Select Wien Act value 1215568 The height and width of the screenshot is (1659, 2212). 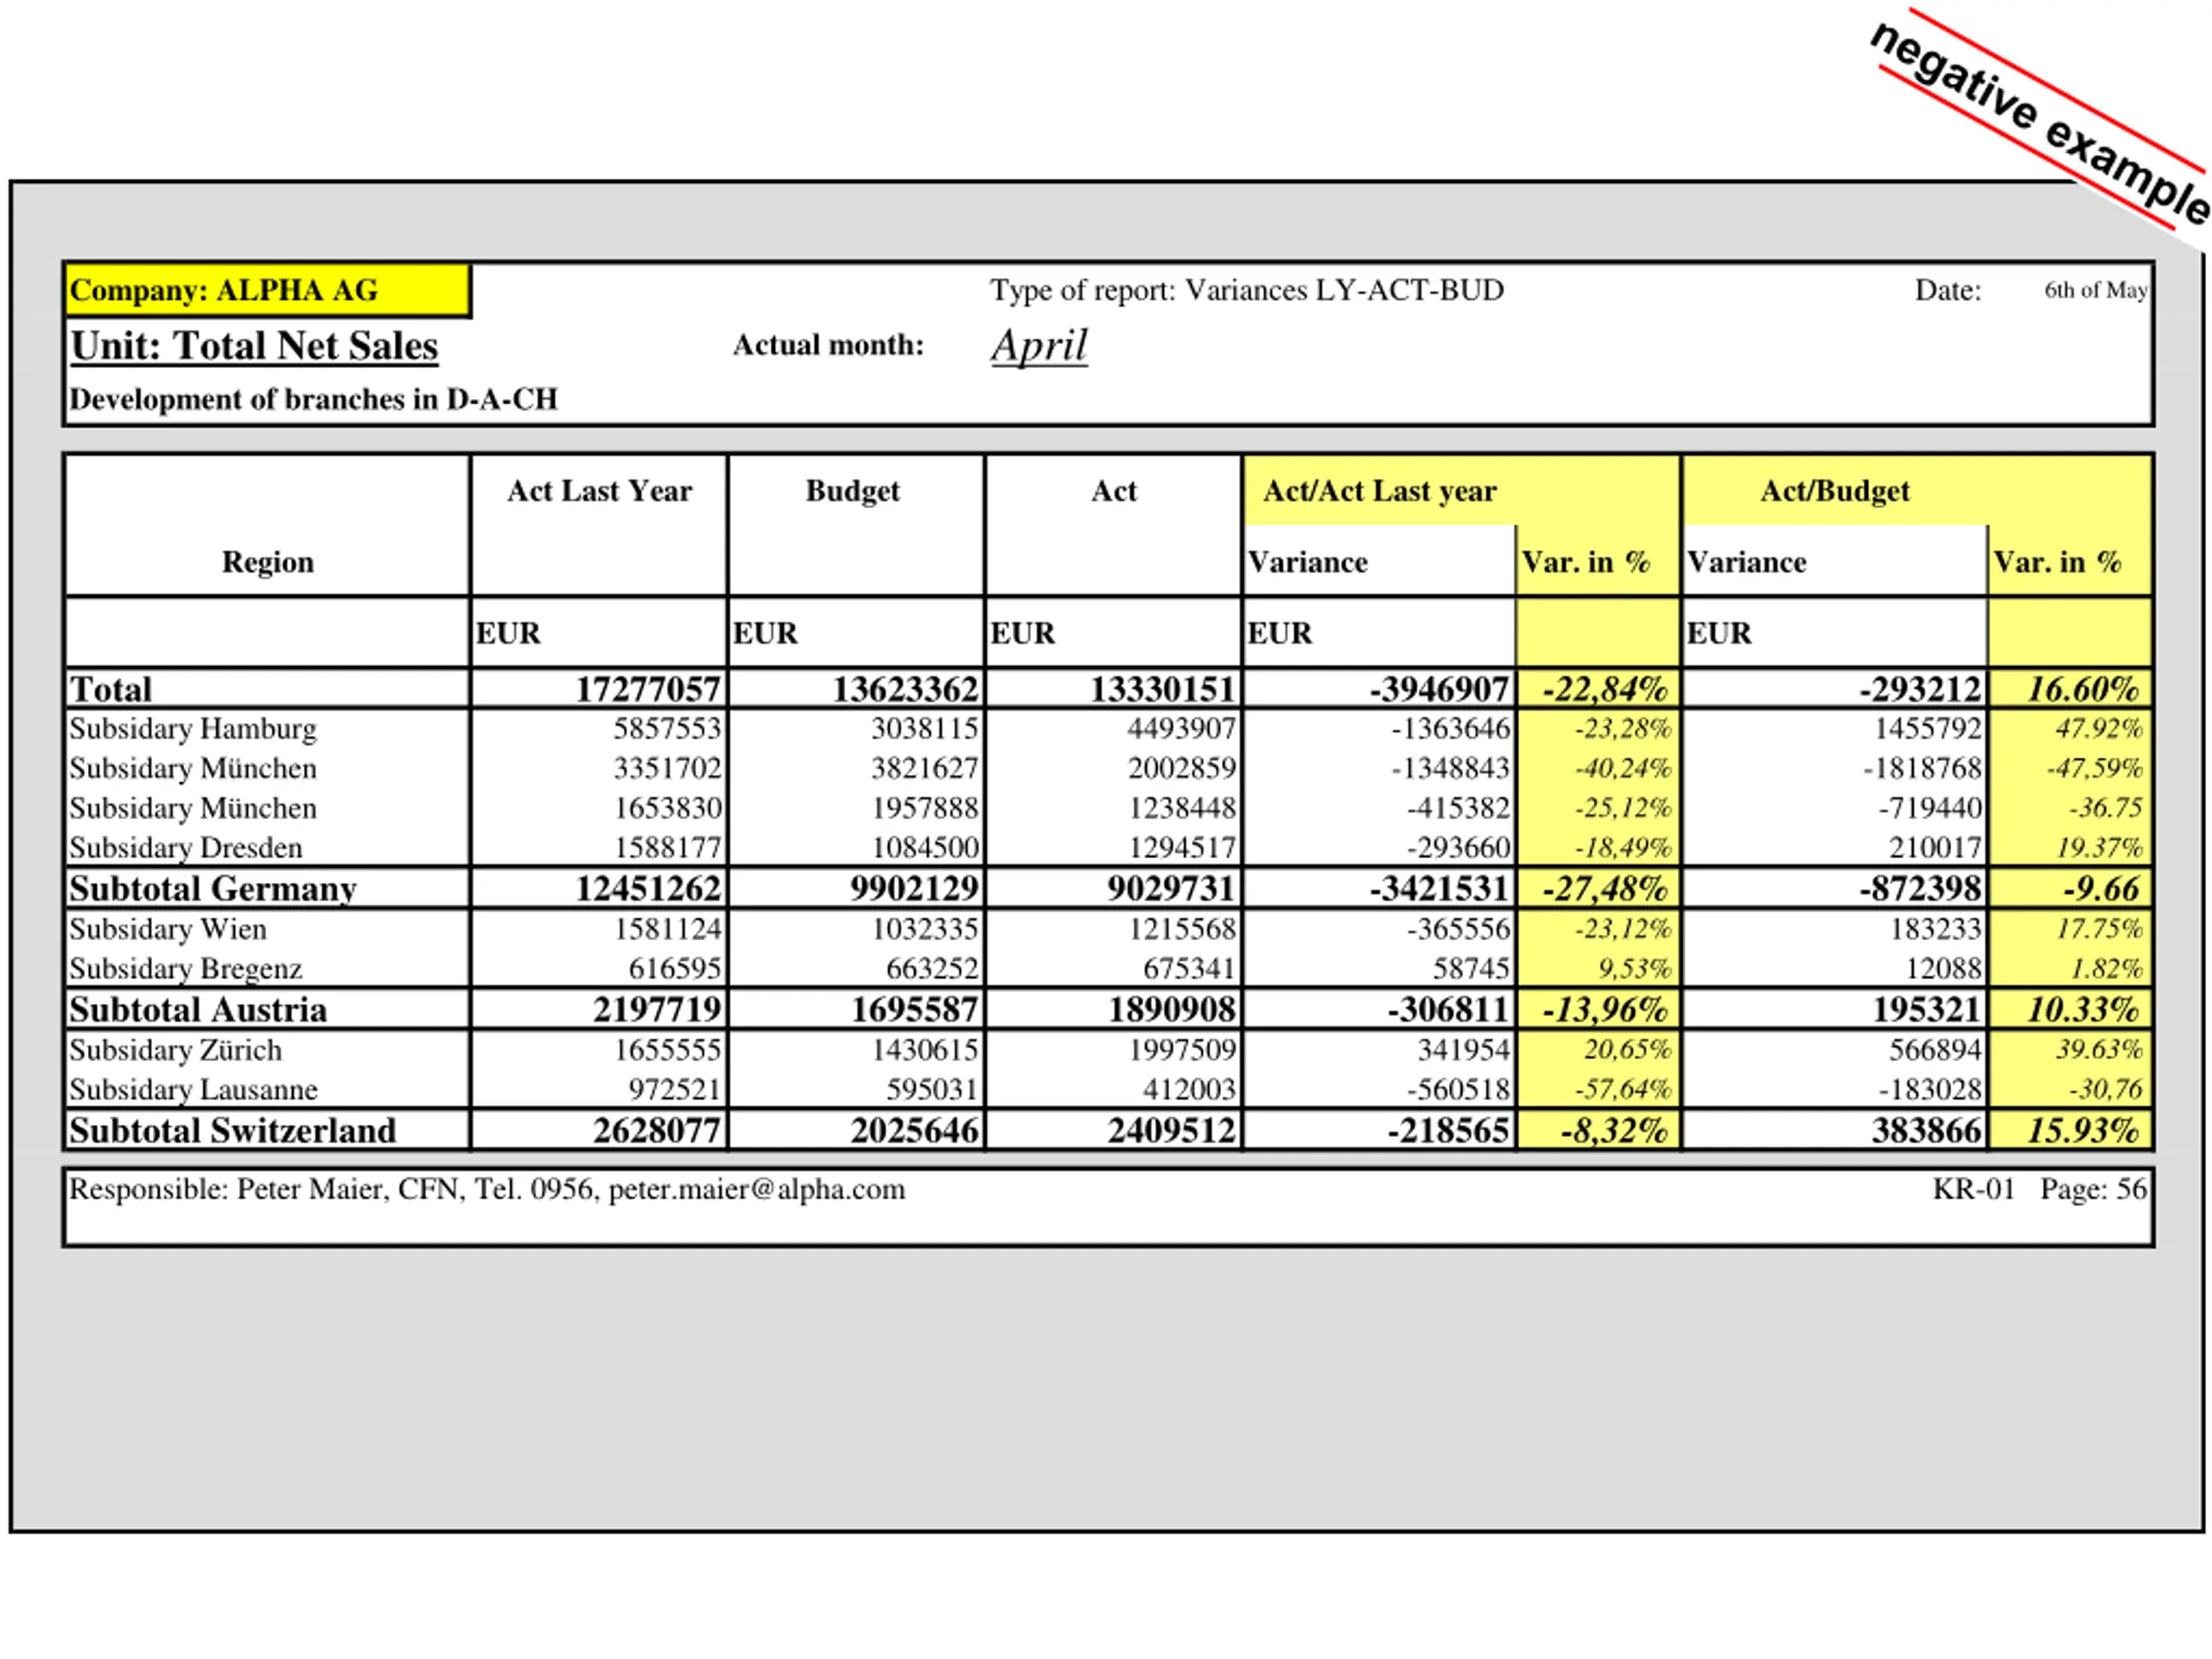1182,930
